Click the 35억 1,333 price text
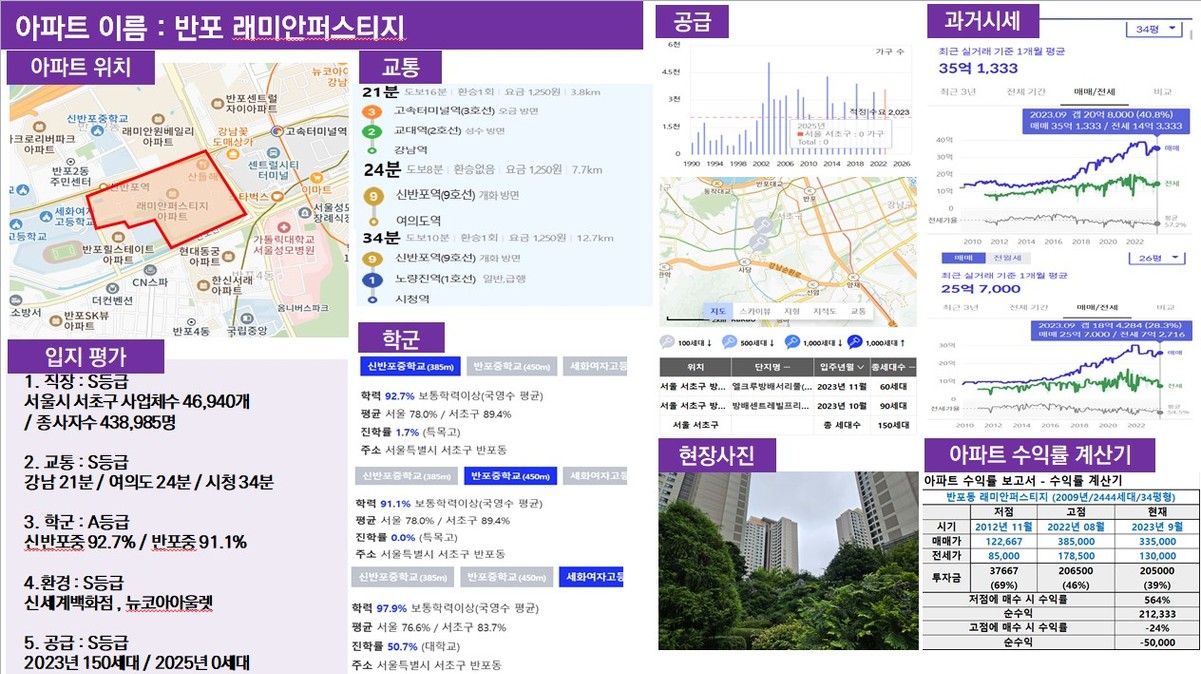The width and height of the screenshot is (1201, 674). click(x=978, y=68)
